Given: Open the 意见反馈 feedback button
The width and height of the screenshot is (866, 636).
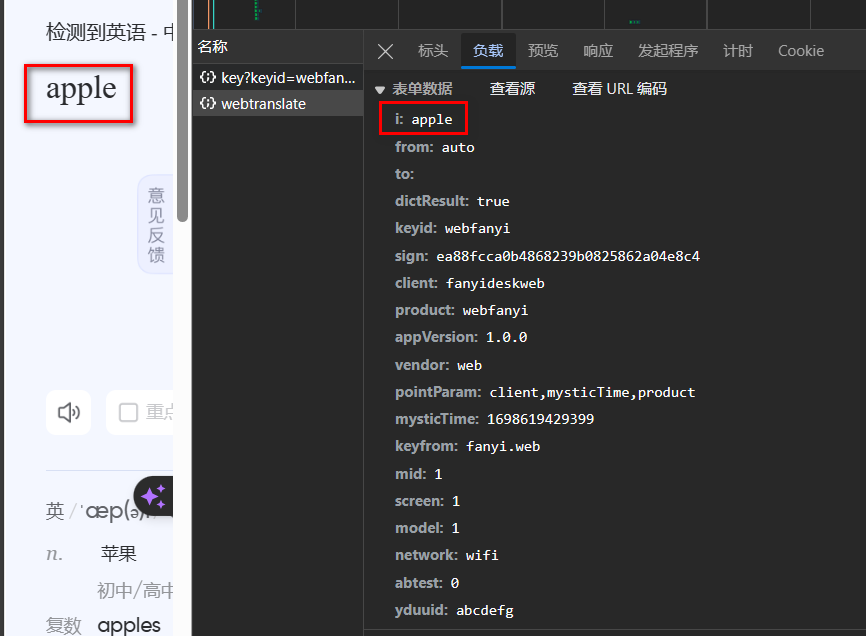Looking at the screenshot, I should 156,225.
